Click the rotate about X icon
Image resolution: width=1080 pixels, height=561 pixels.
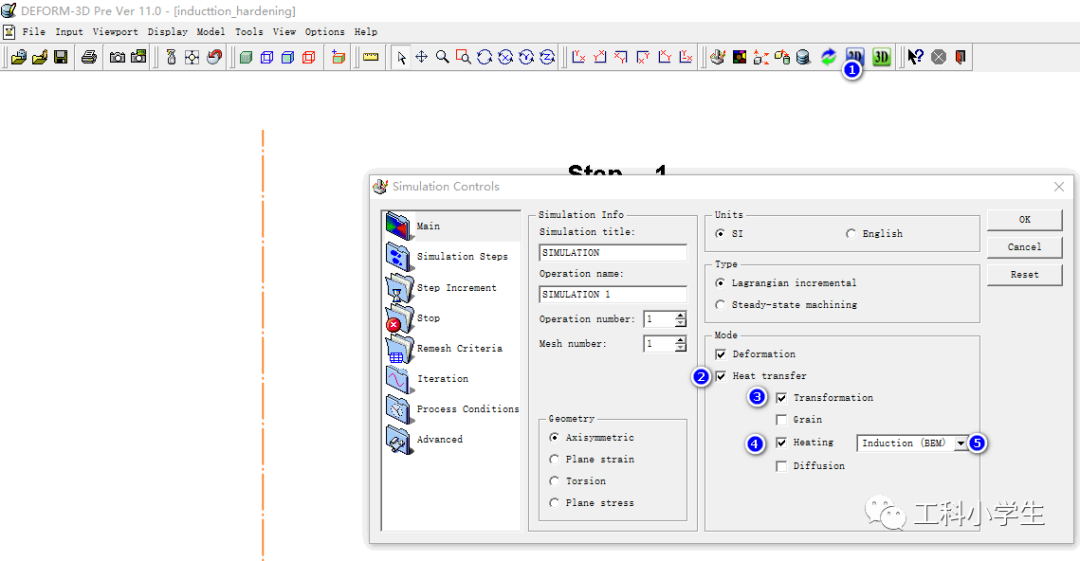click(x=506, y=57)
